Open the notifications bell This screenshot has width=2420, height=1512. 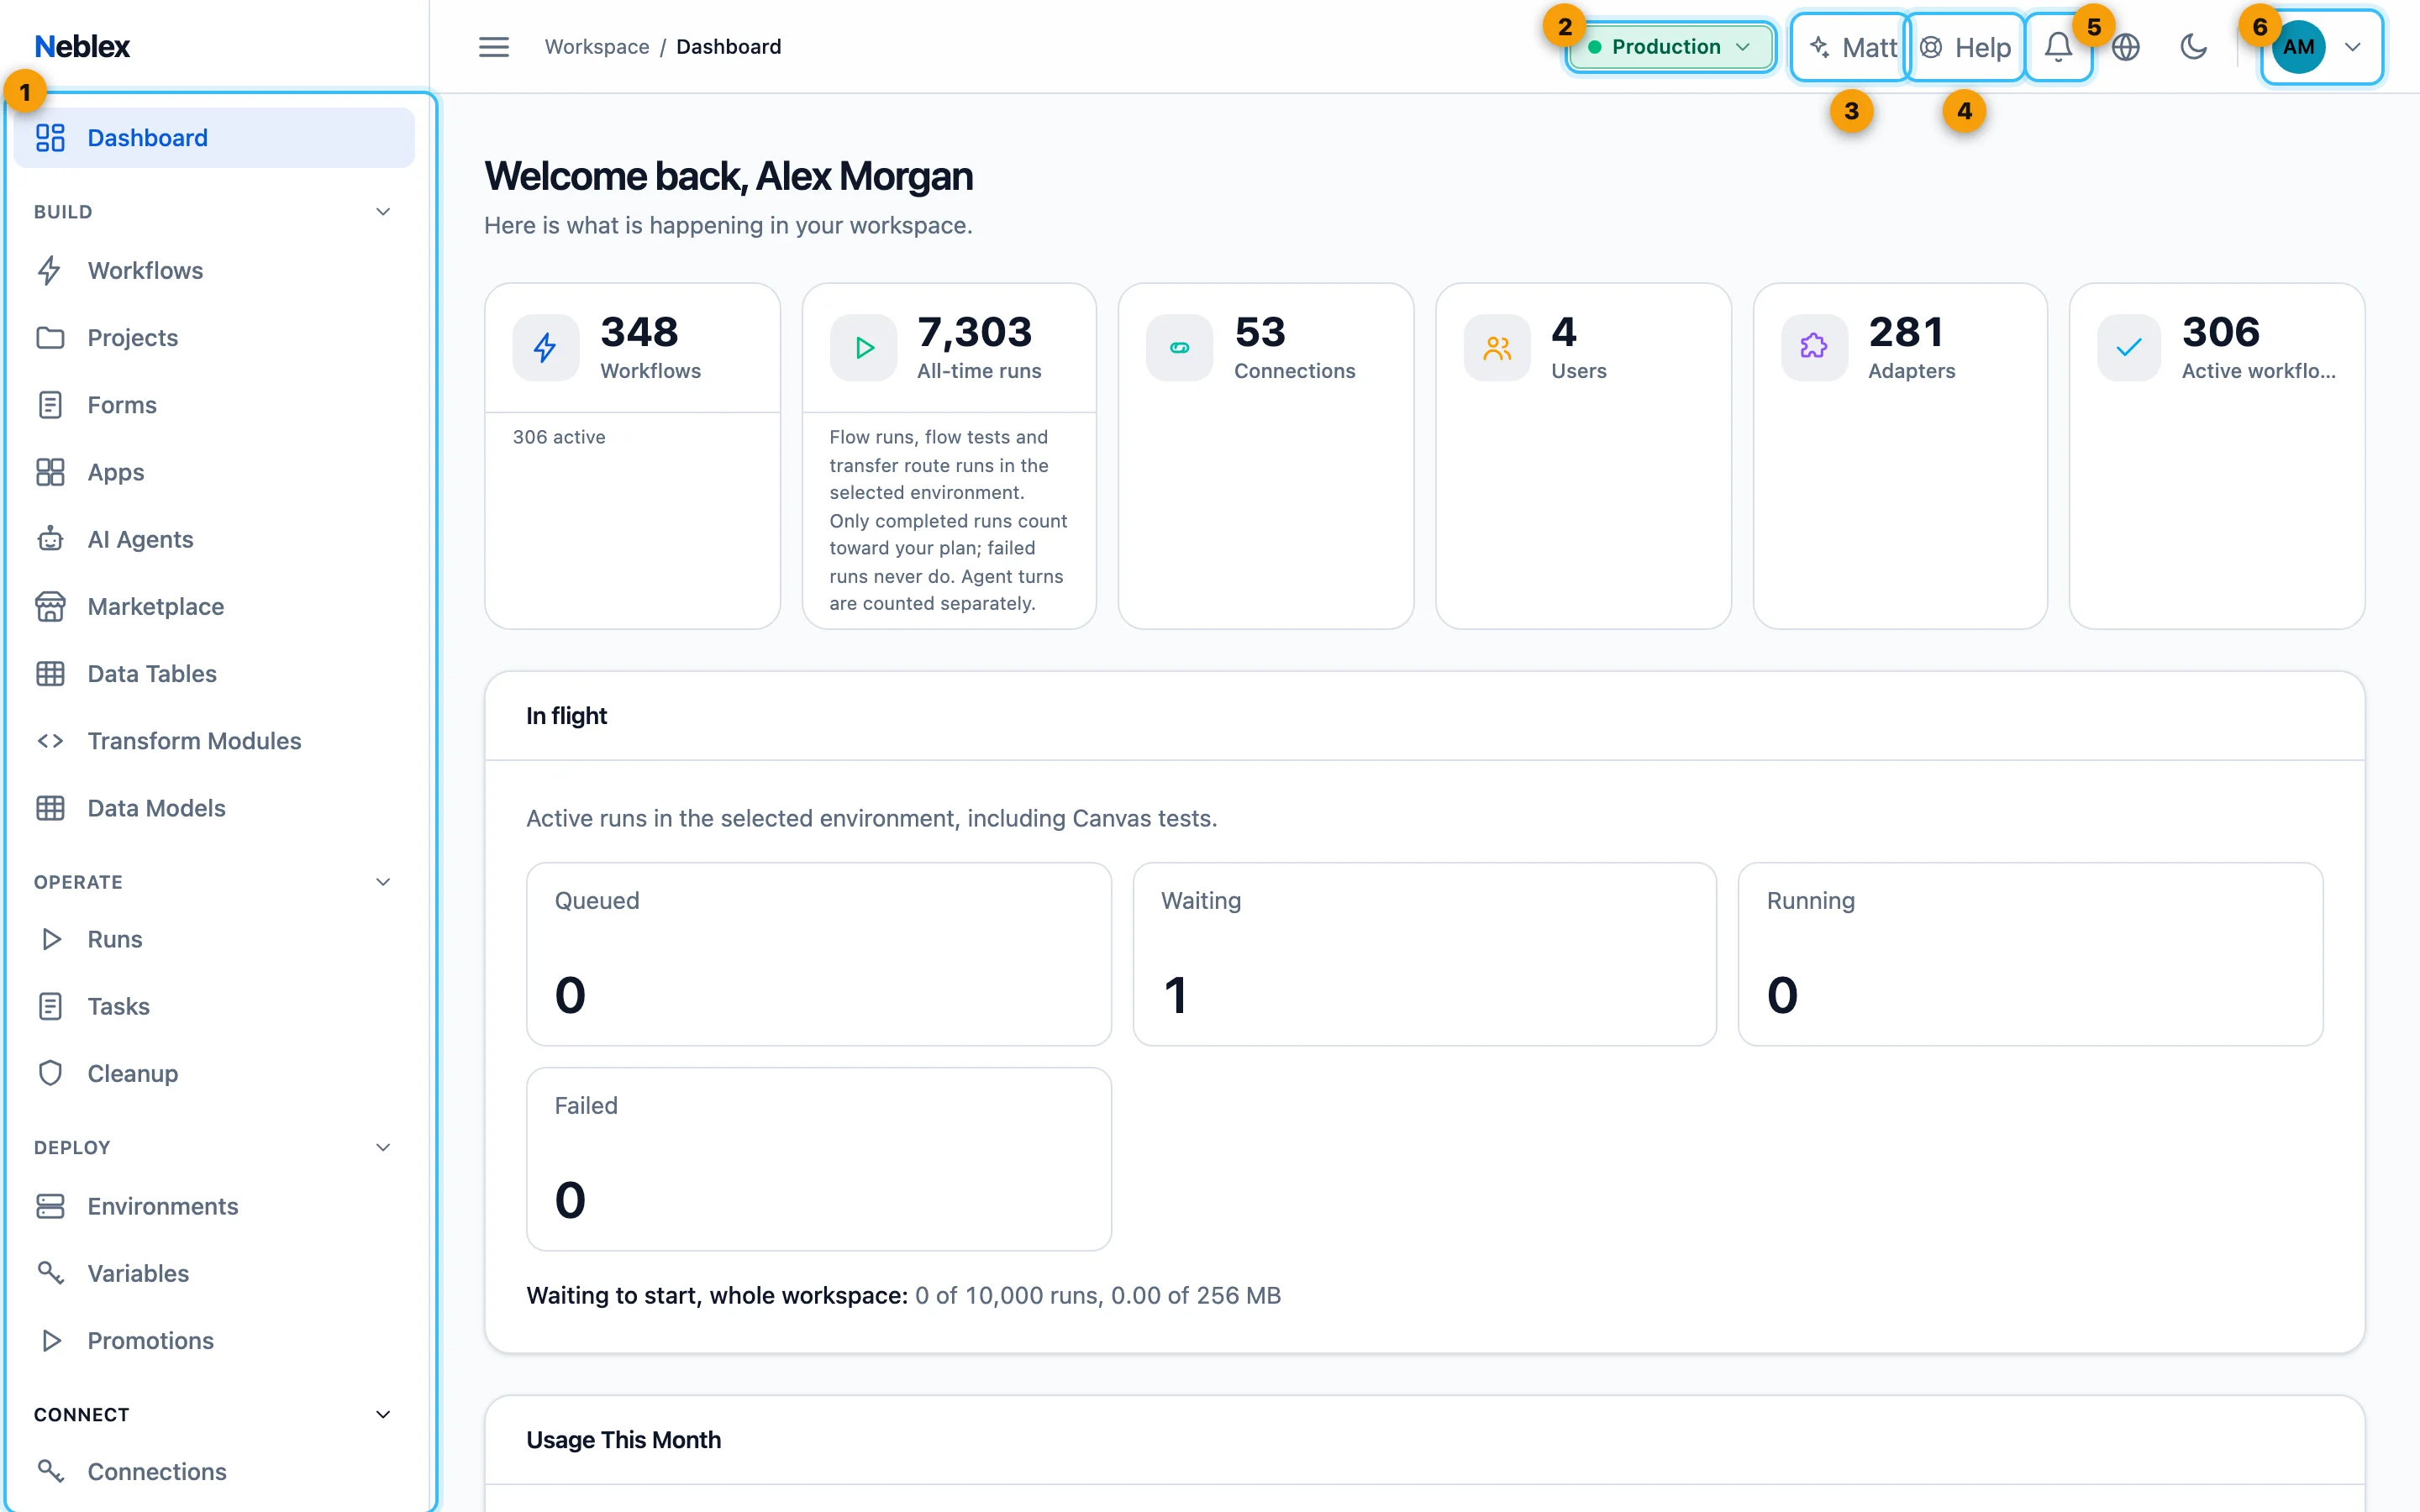pyautogui.click(x=2058, y=47)
